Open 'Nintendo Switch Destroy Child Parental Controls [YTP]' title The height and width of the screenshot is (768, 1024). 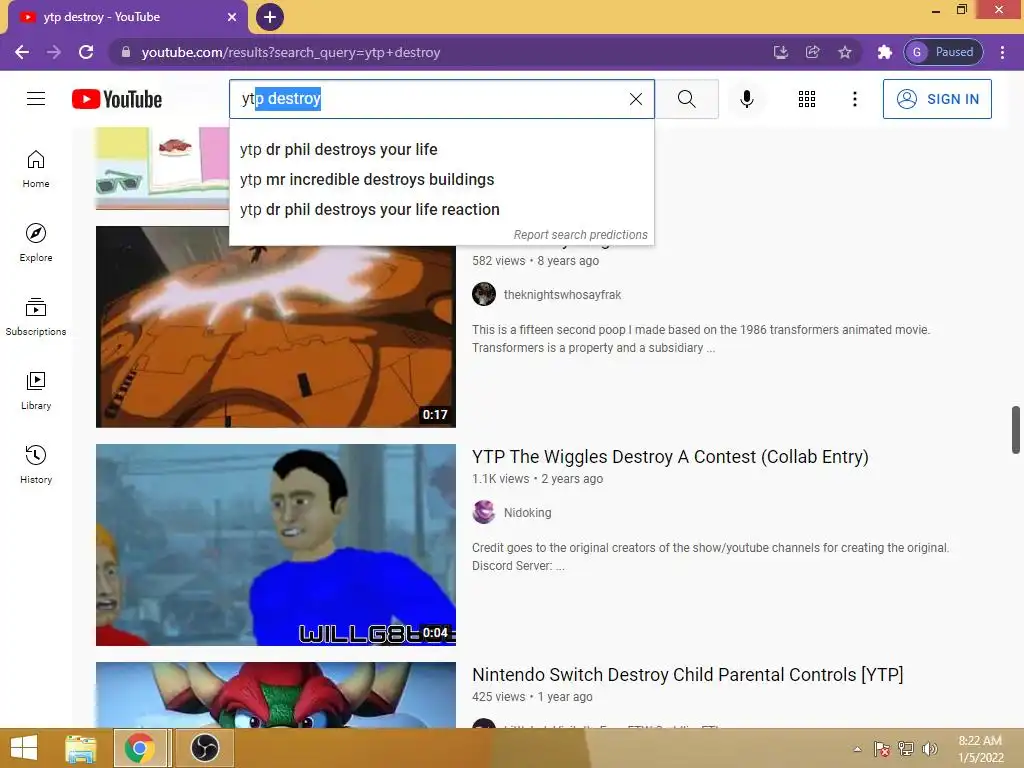click(687, 675)
